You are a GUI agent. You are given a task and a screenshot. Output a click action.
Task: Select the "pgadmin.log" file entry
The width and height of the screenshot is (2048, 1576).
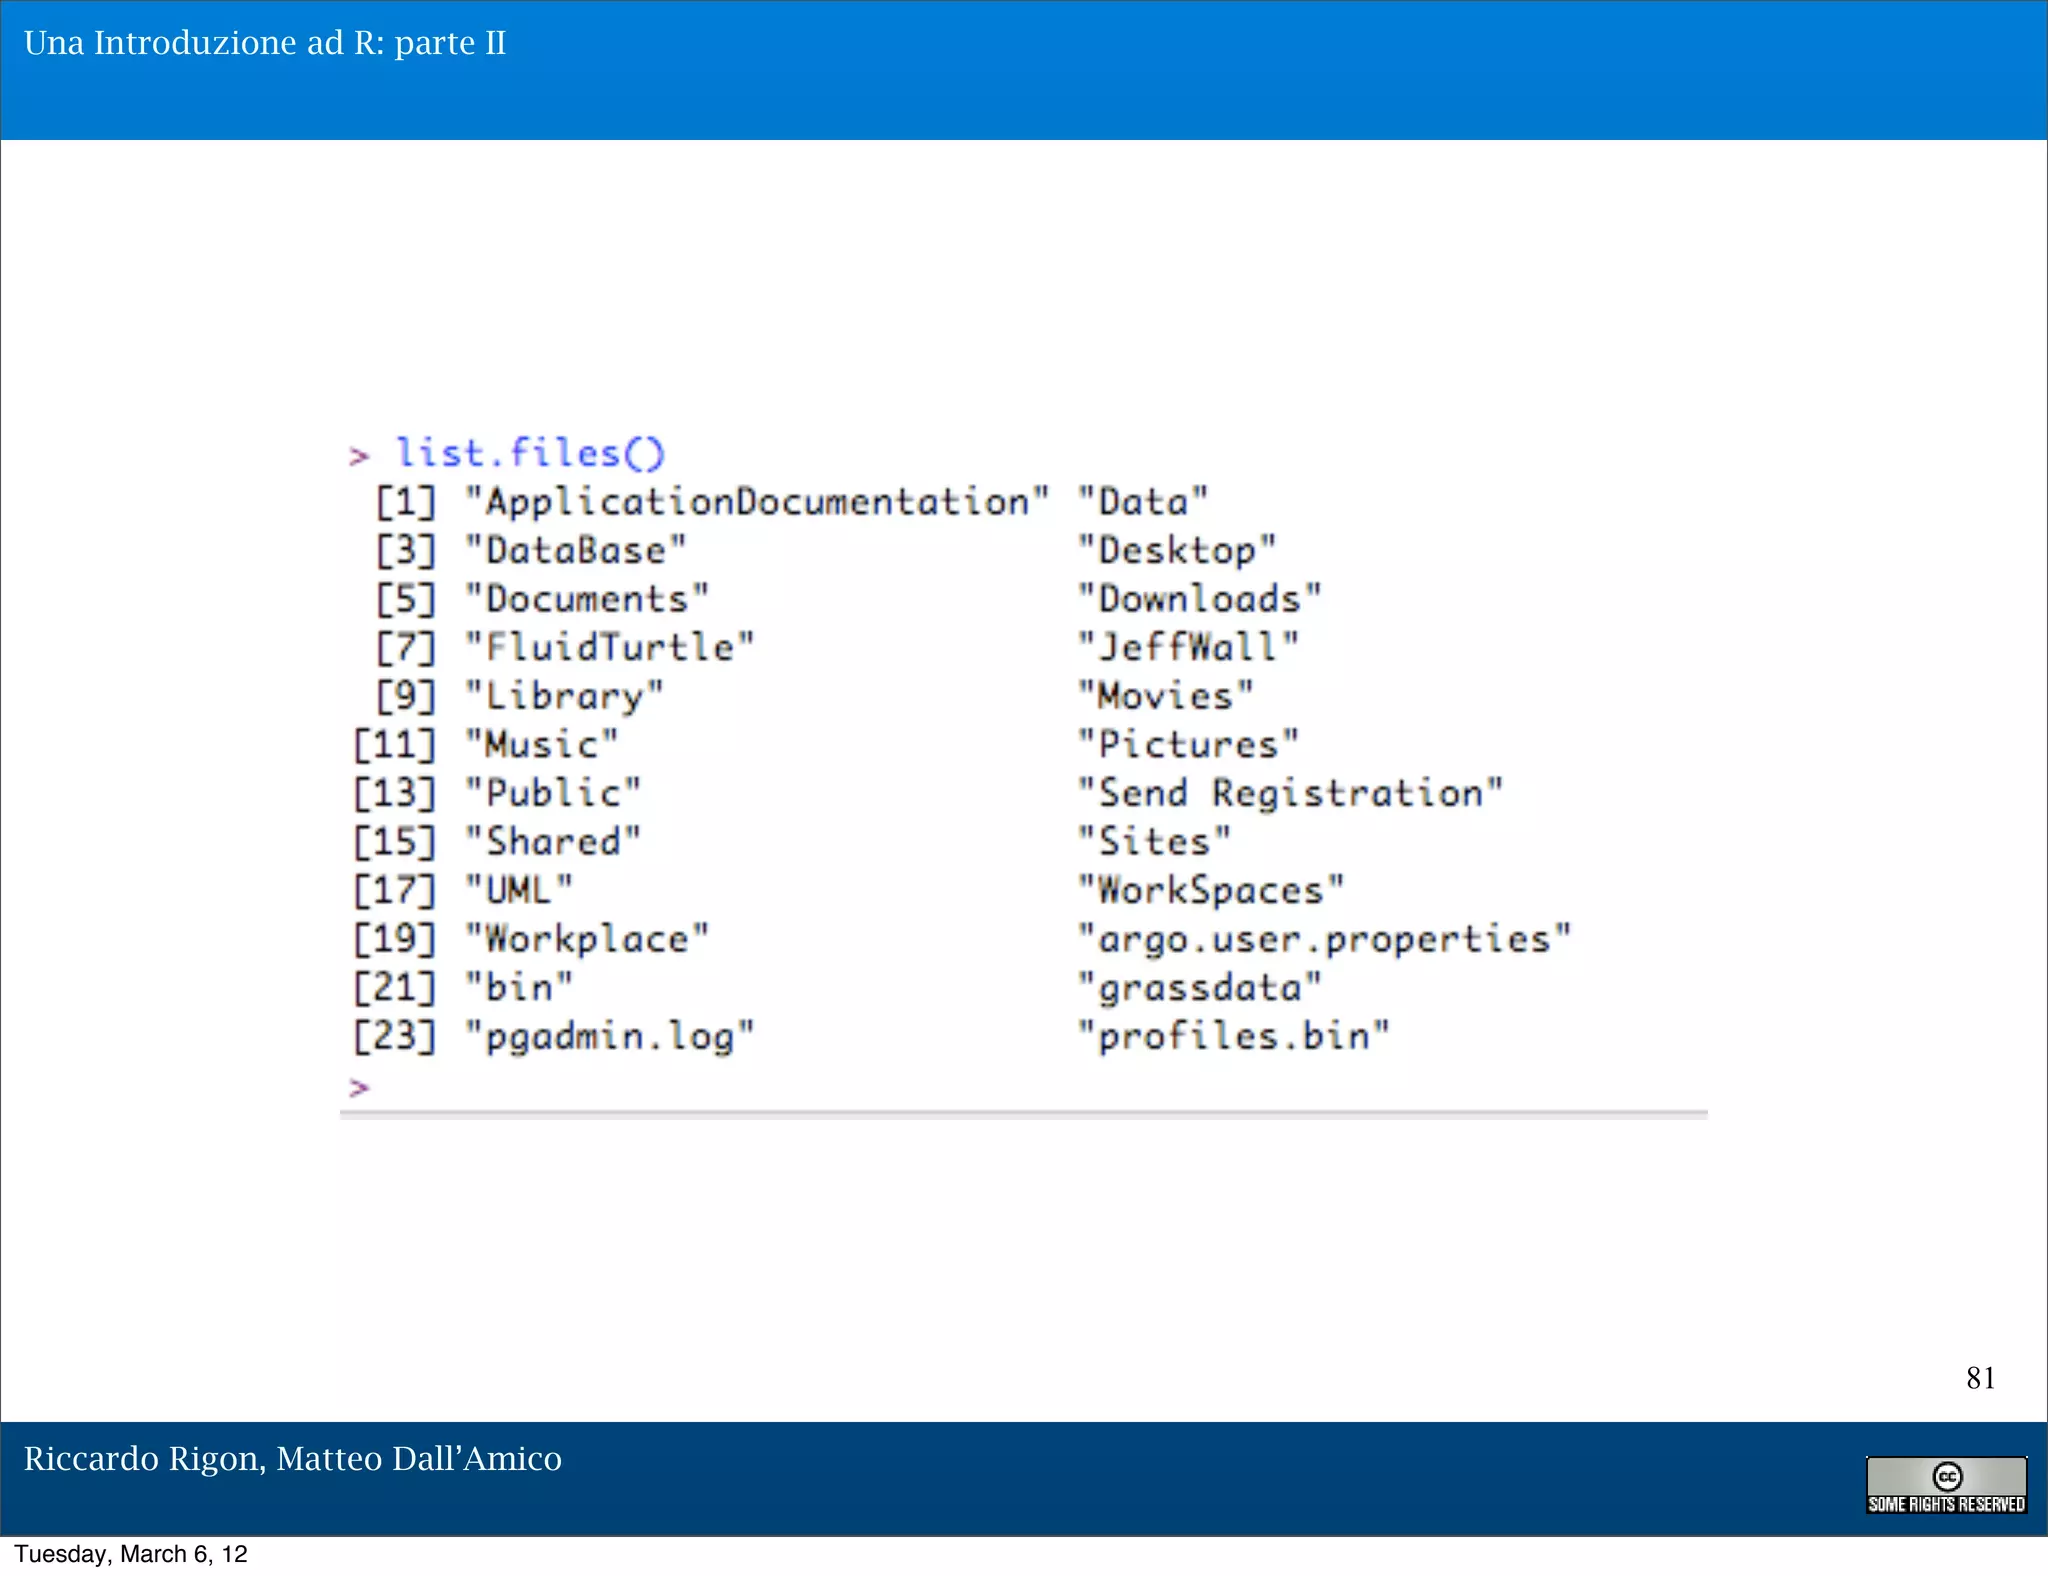pyautogui.click(x=609, y=1036)
